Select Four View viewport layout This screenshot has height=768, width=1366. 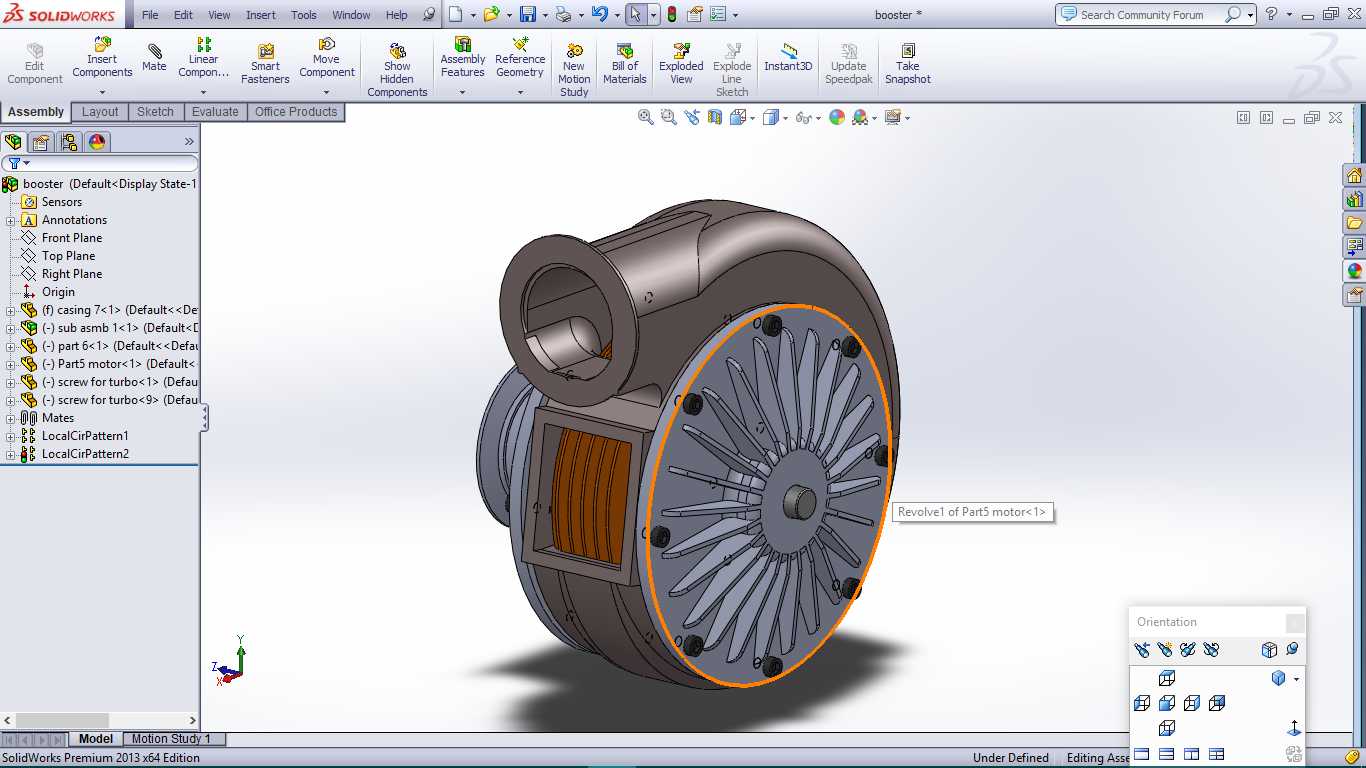pos(1216,754)
